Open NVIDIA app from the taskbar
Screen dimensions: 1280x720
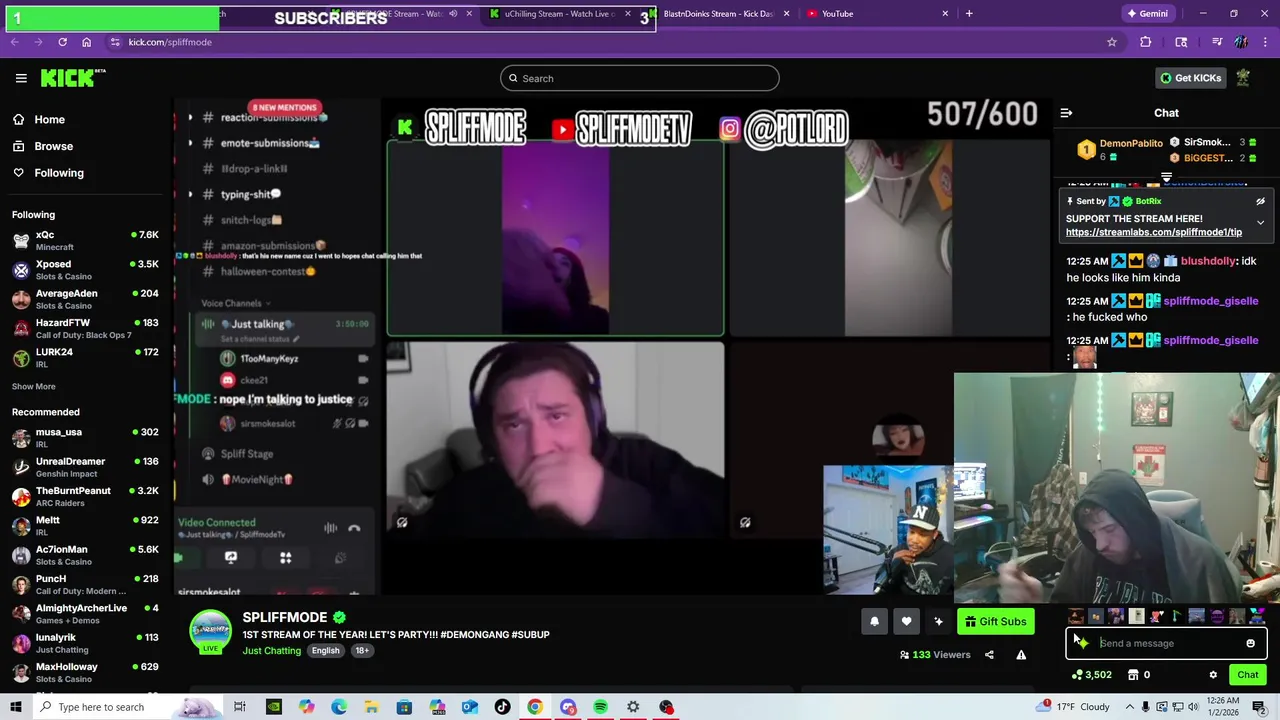tap(273, 707)
